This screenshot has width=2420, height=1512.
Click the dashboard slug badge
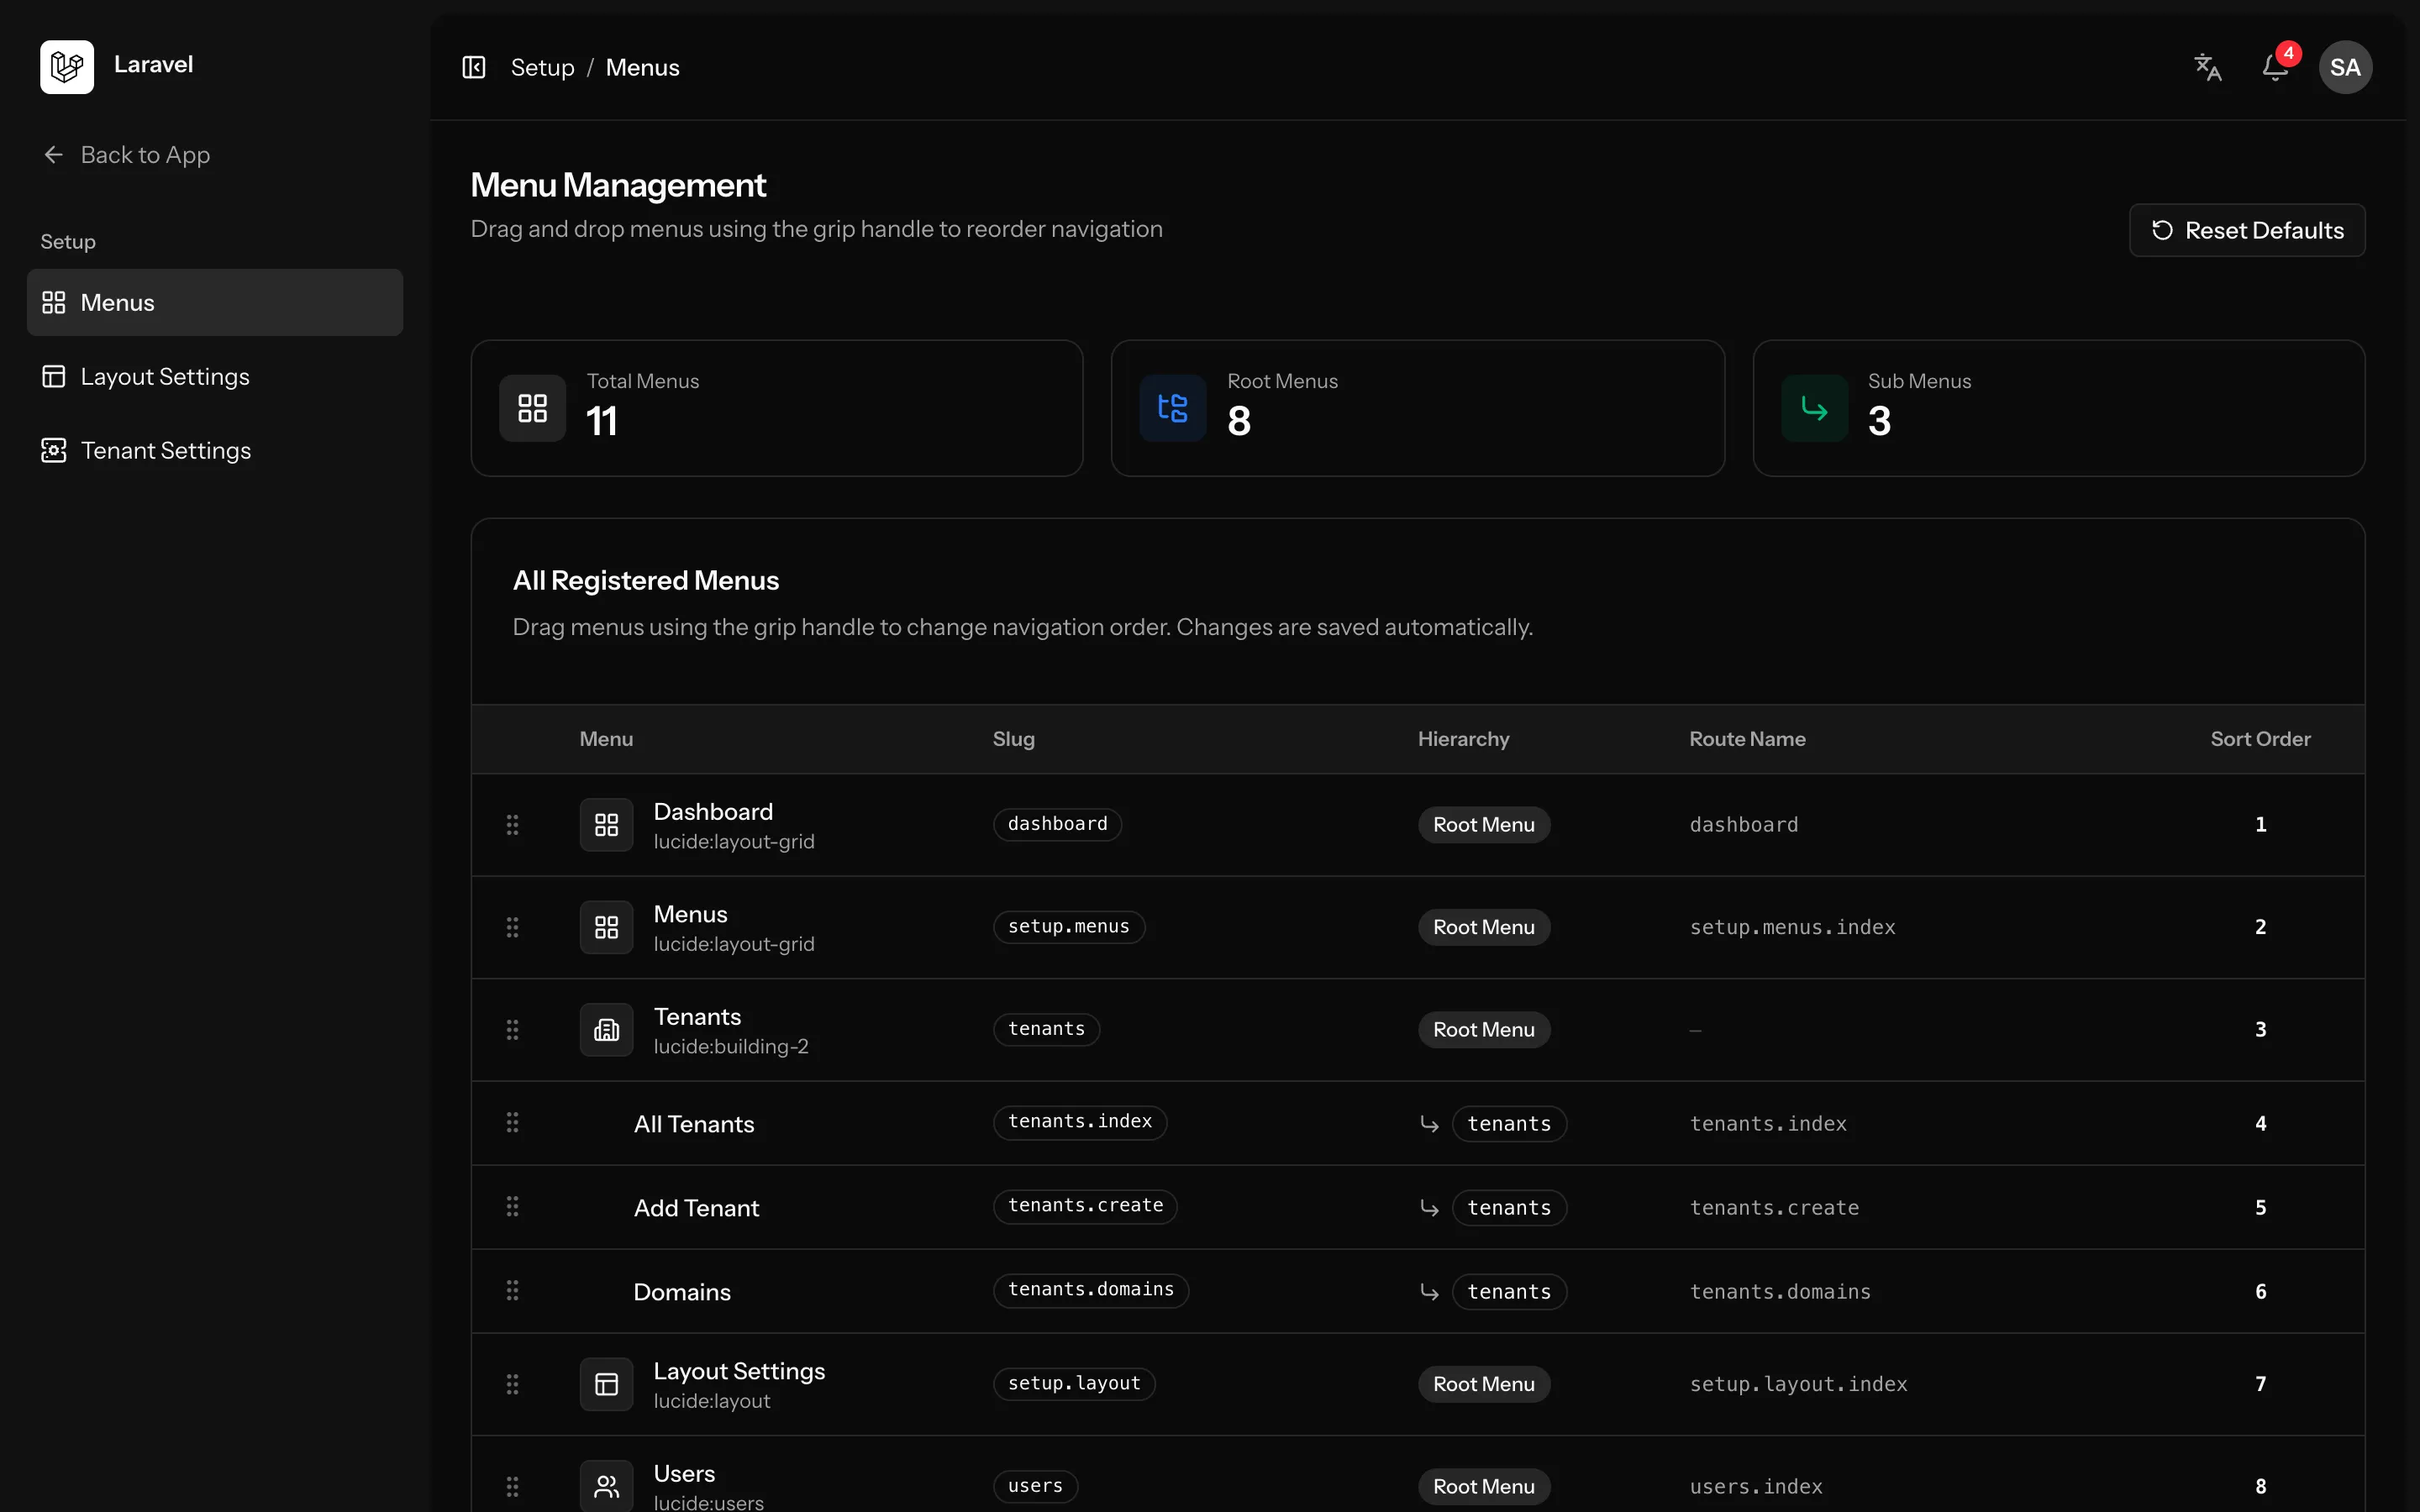click(x=1058, y=824)
